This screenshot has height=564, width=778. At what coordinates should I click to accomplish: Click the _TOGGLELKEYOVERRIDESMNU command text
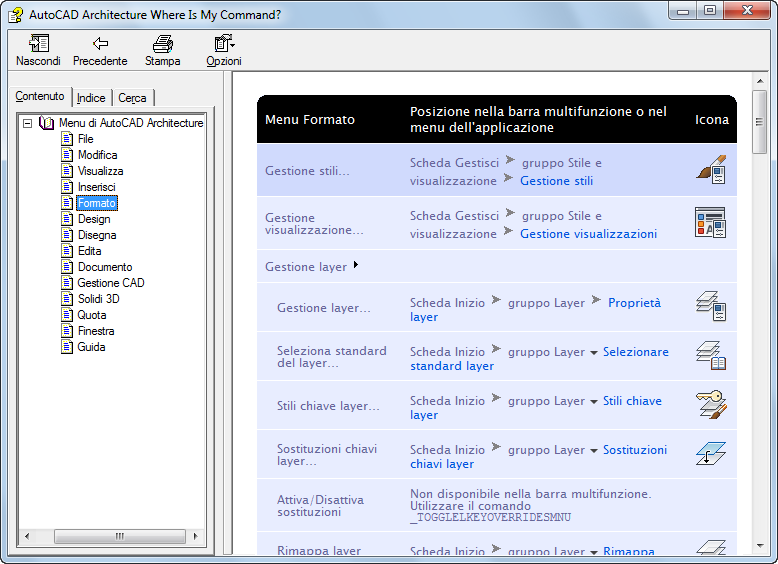tap(490, 517)
